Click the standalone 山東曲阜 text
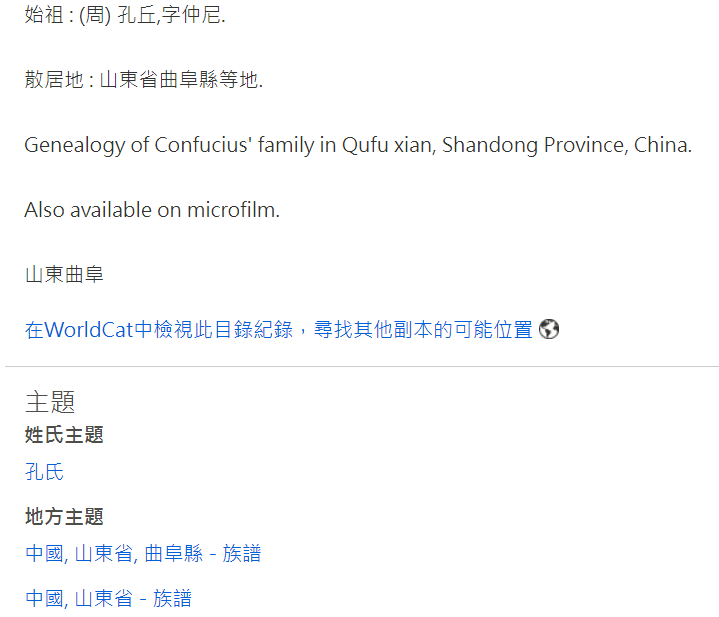 tap(64, 274)
